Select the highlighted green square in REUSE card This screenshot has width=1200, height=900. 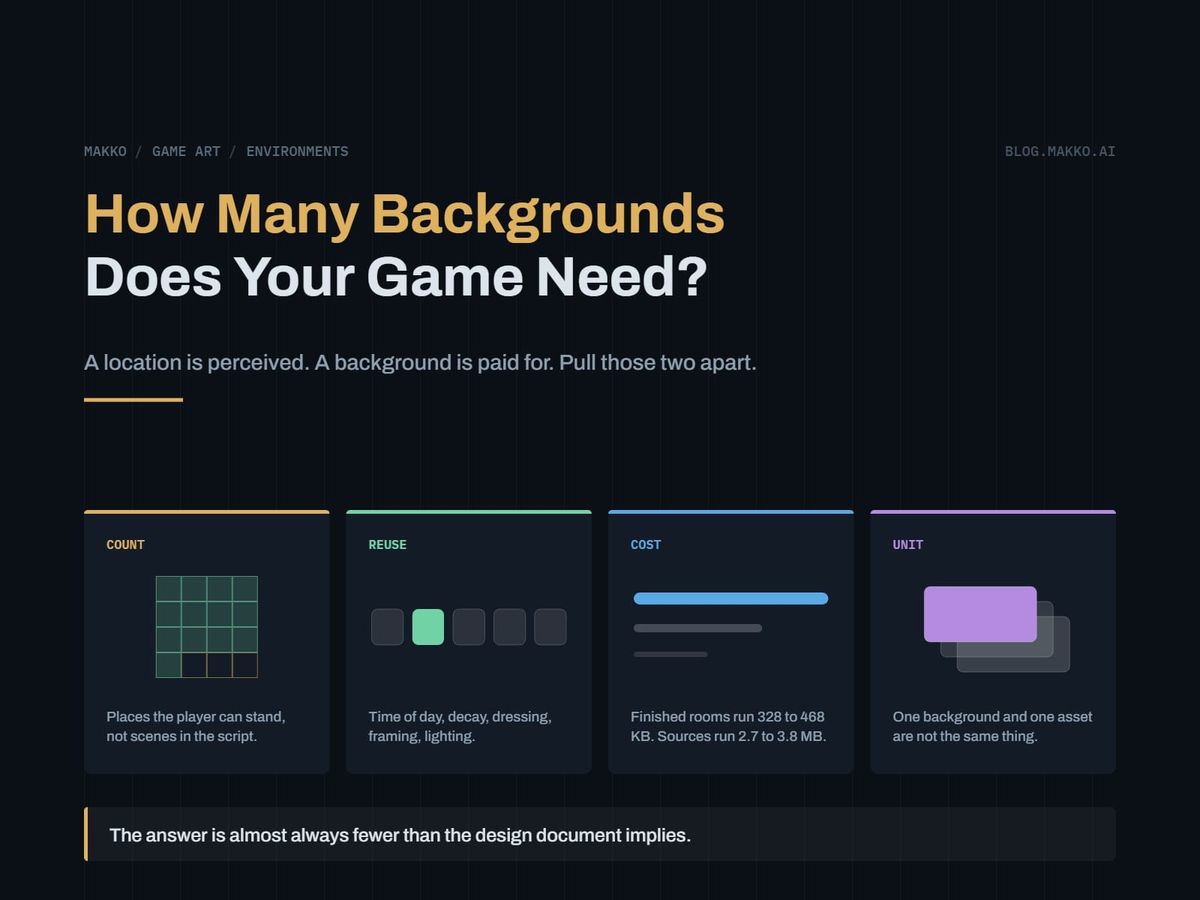[x=428, y=627]
